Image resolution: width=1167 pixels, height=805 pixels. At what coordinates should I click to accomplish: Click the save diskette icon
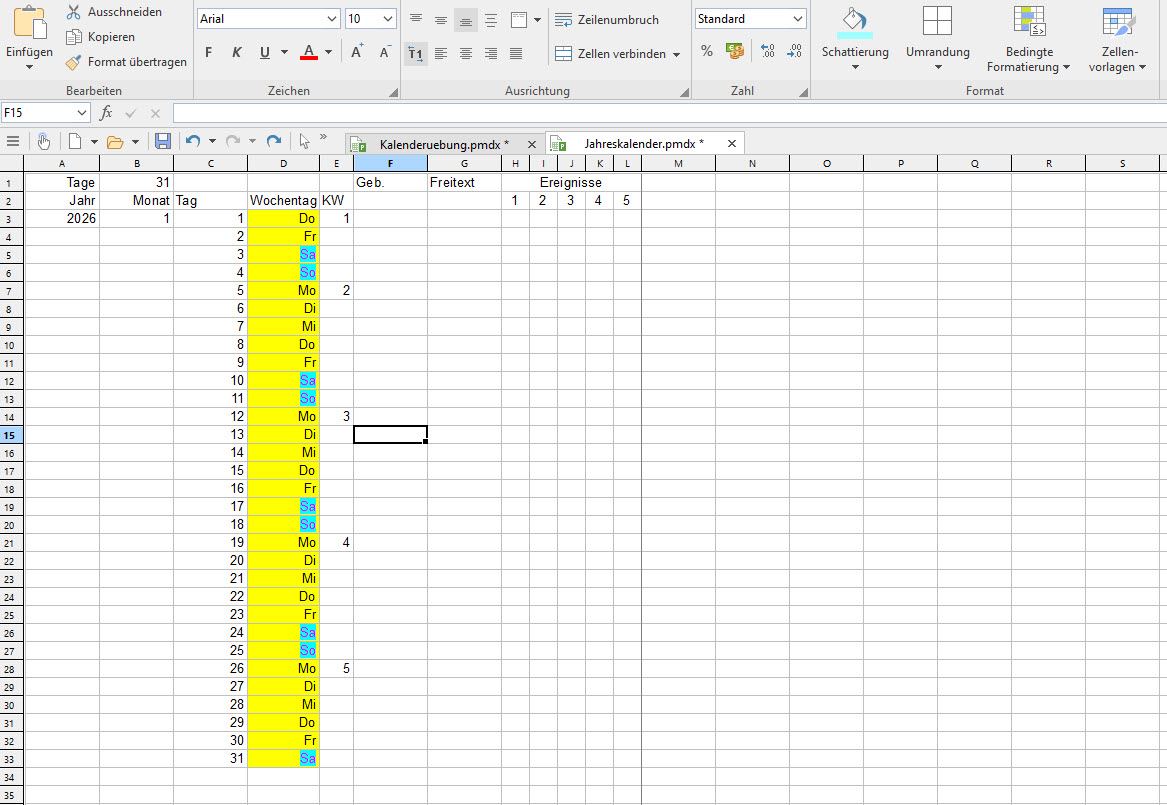162,141
